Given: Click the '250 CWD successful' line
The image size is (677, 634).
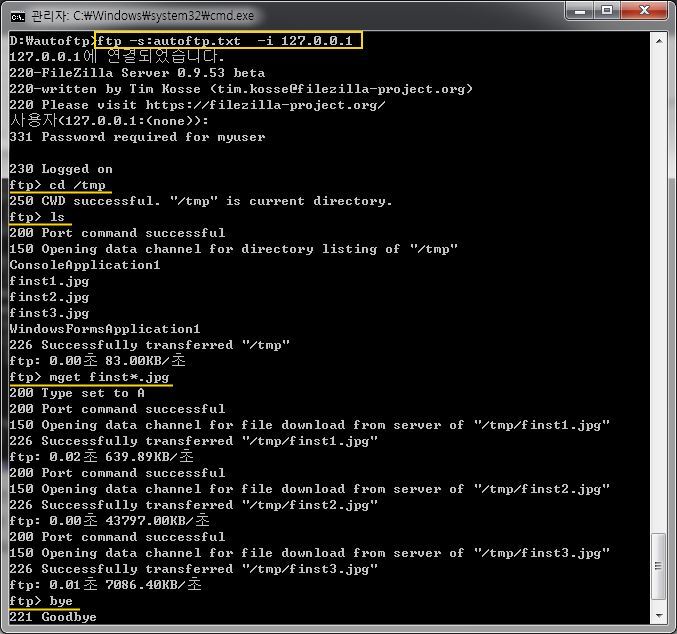Looking at the screenshot, I should (x=201, y=201).
